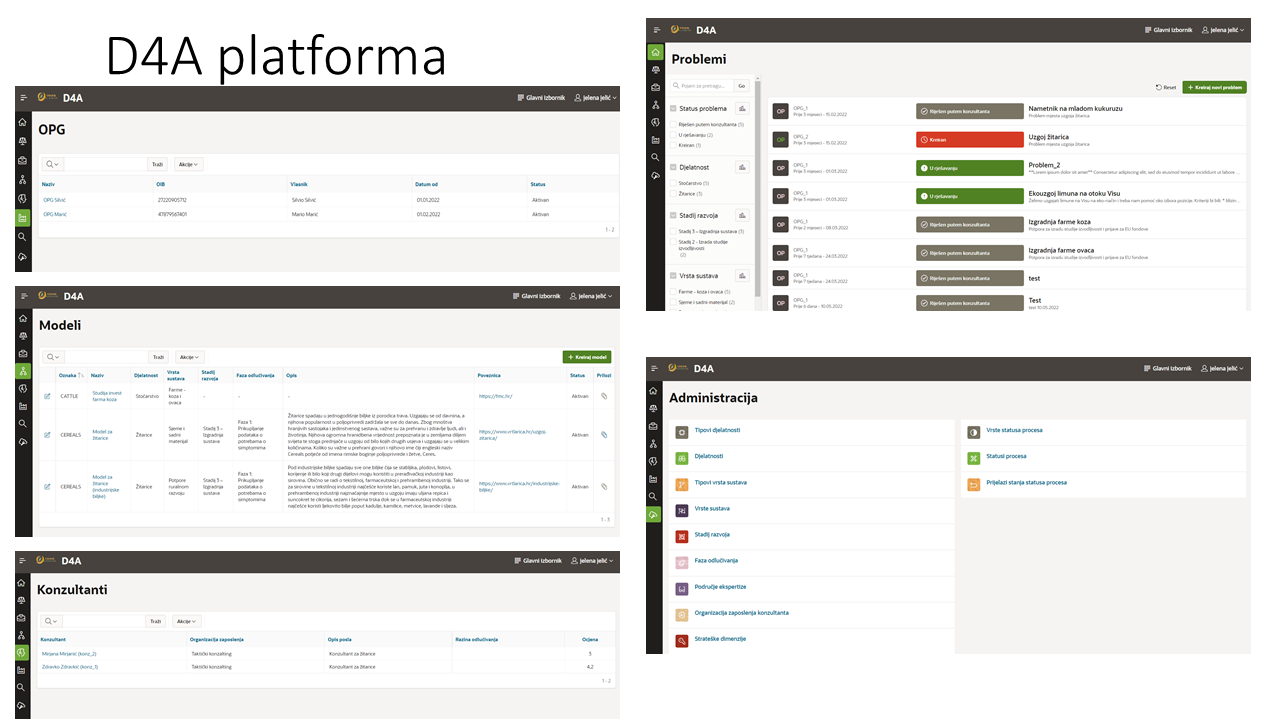Click the hierarchy icon in Problemi sidebar
This screenshot has width=1280, height=720.
tap(655, 104)
